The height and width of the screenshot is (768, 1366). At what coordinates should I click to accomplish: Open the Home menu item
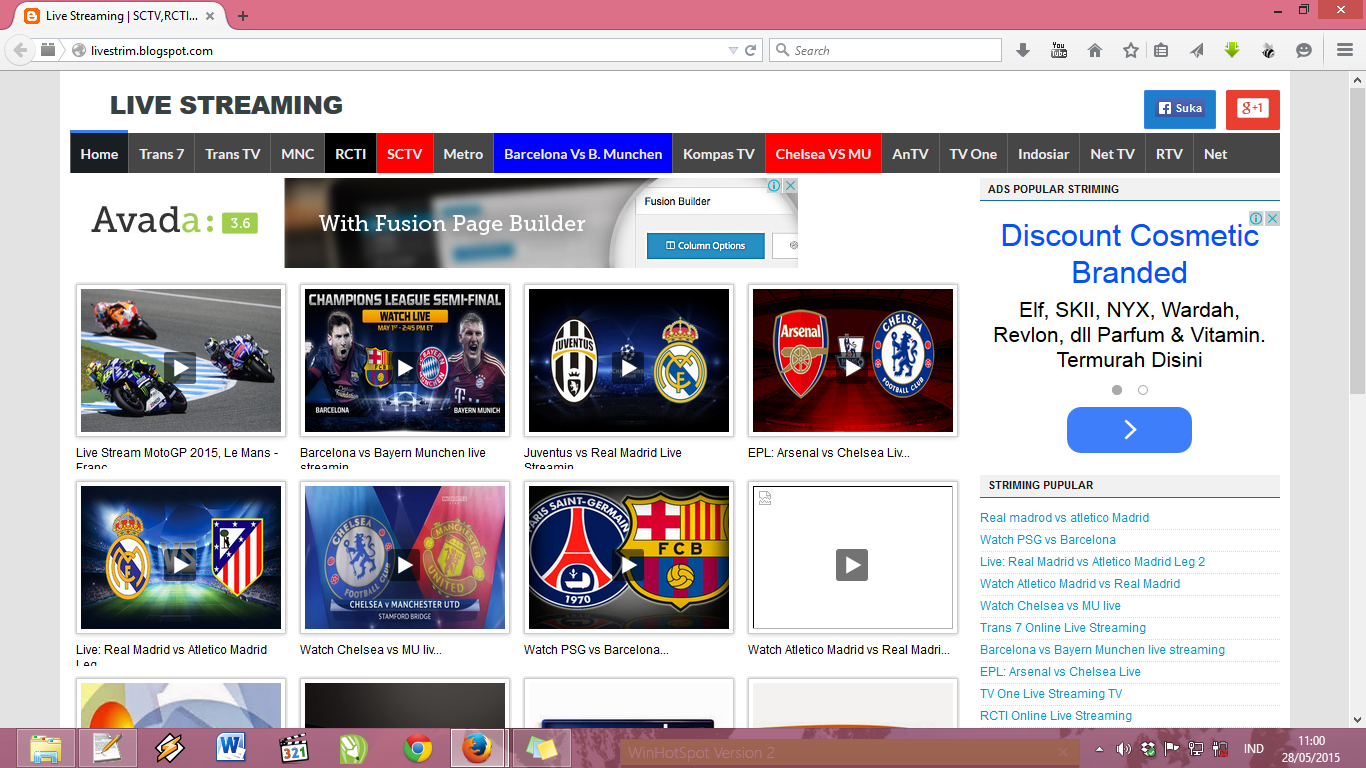pos(99,154)
